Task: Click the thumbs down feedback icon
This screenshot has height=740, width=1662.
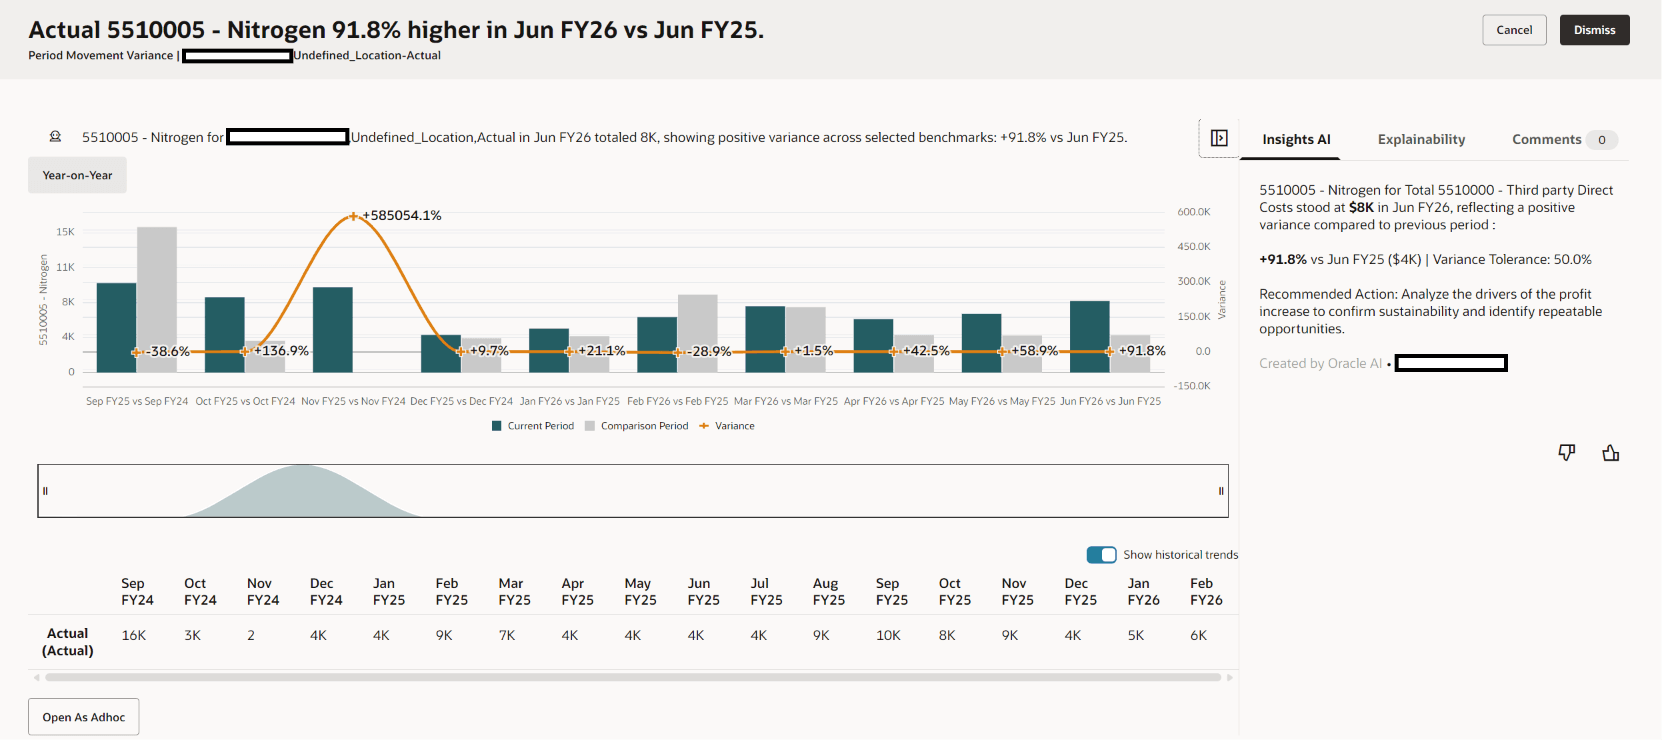Action: 1567,453
